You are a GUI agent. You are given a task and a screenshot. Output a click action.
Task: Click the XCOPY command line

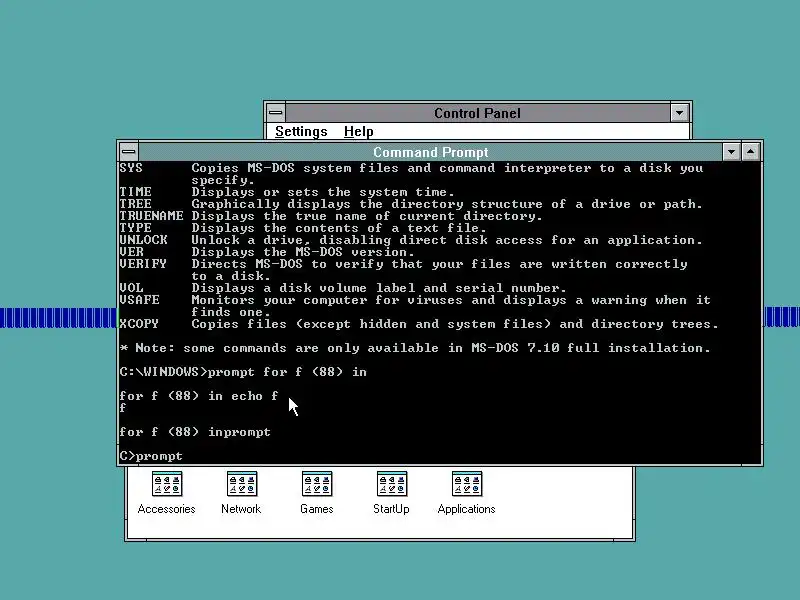418,324
